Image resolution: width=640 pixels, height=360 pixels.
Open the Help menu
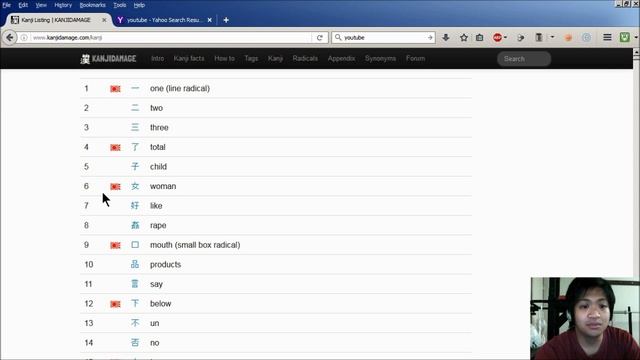click(139, 5)
